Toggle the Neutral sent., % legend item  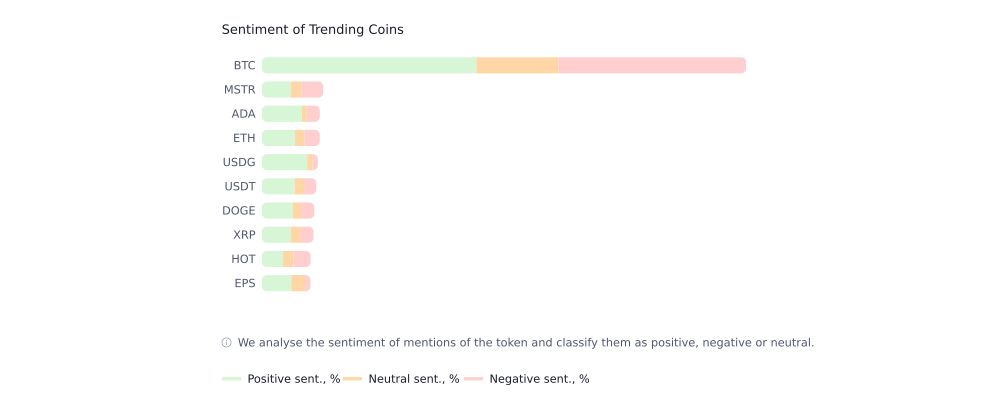click(401, 379)
